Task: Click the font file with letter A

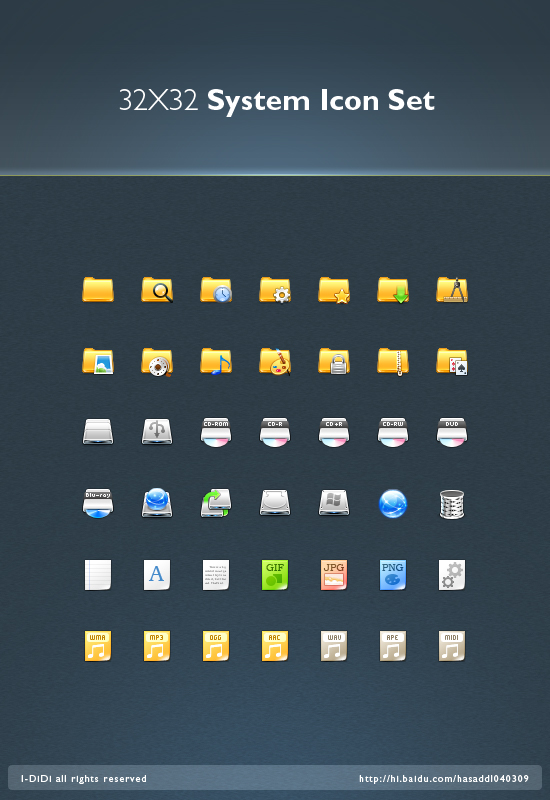Action: [x=157, y=575]
